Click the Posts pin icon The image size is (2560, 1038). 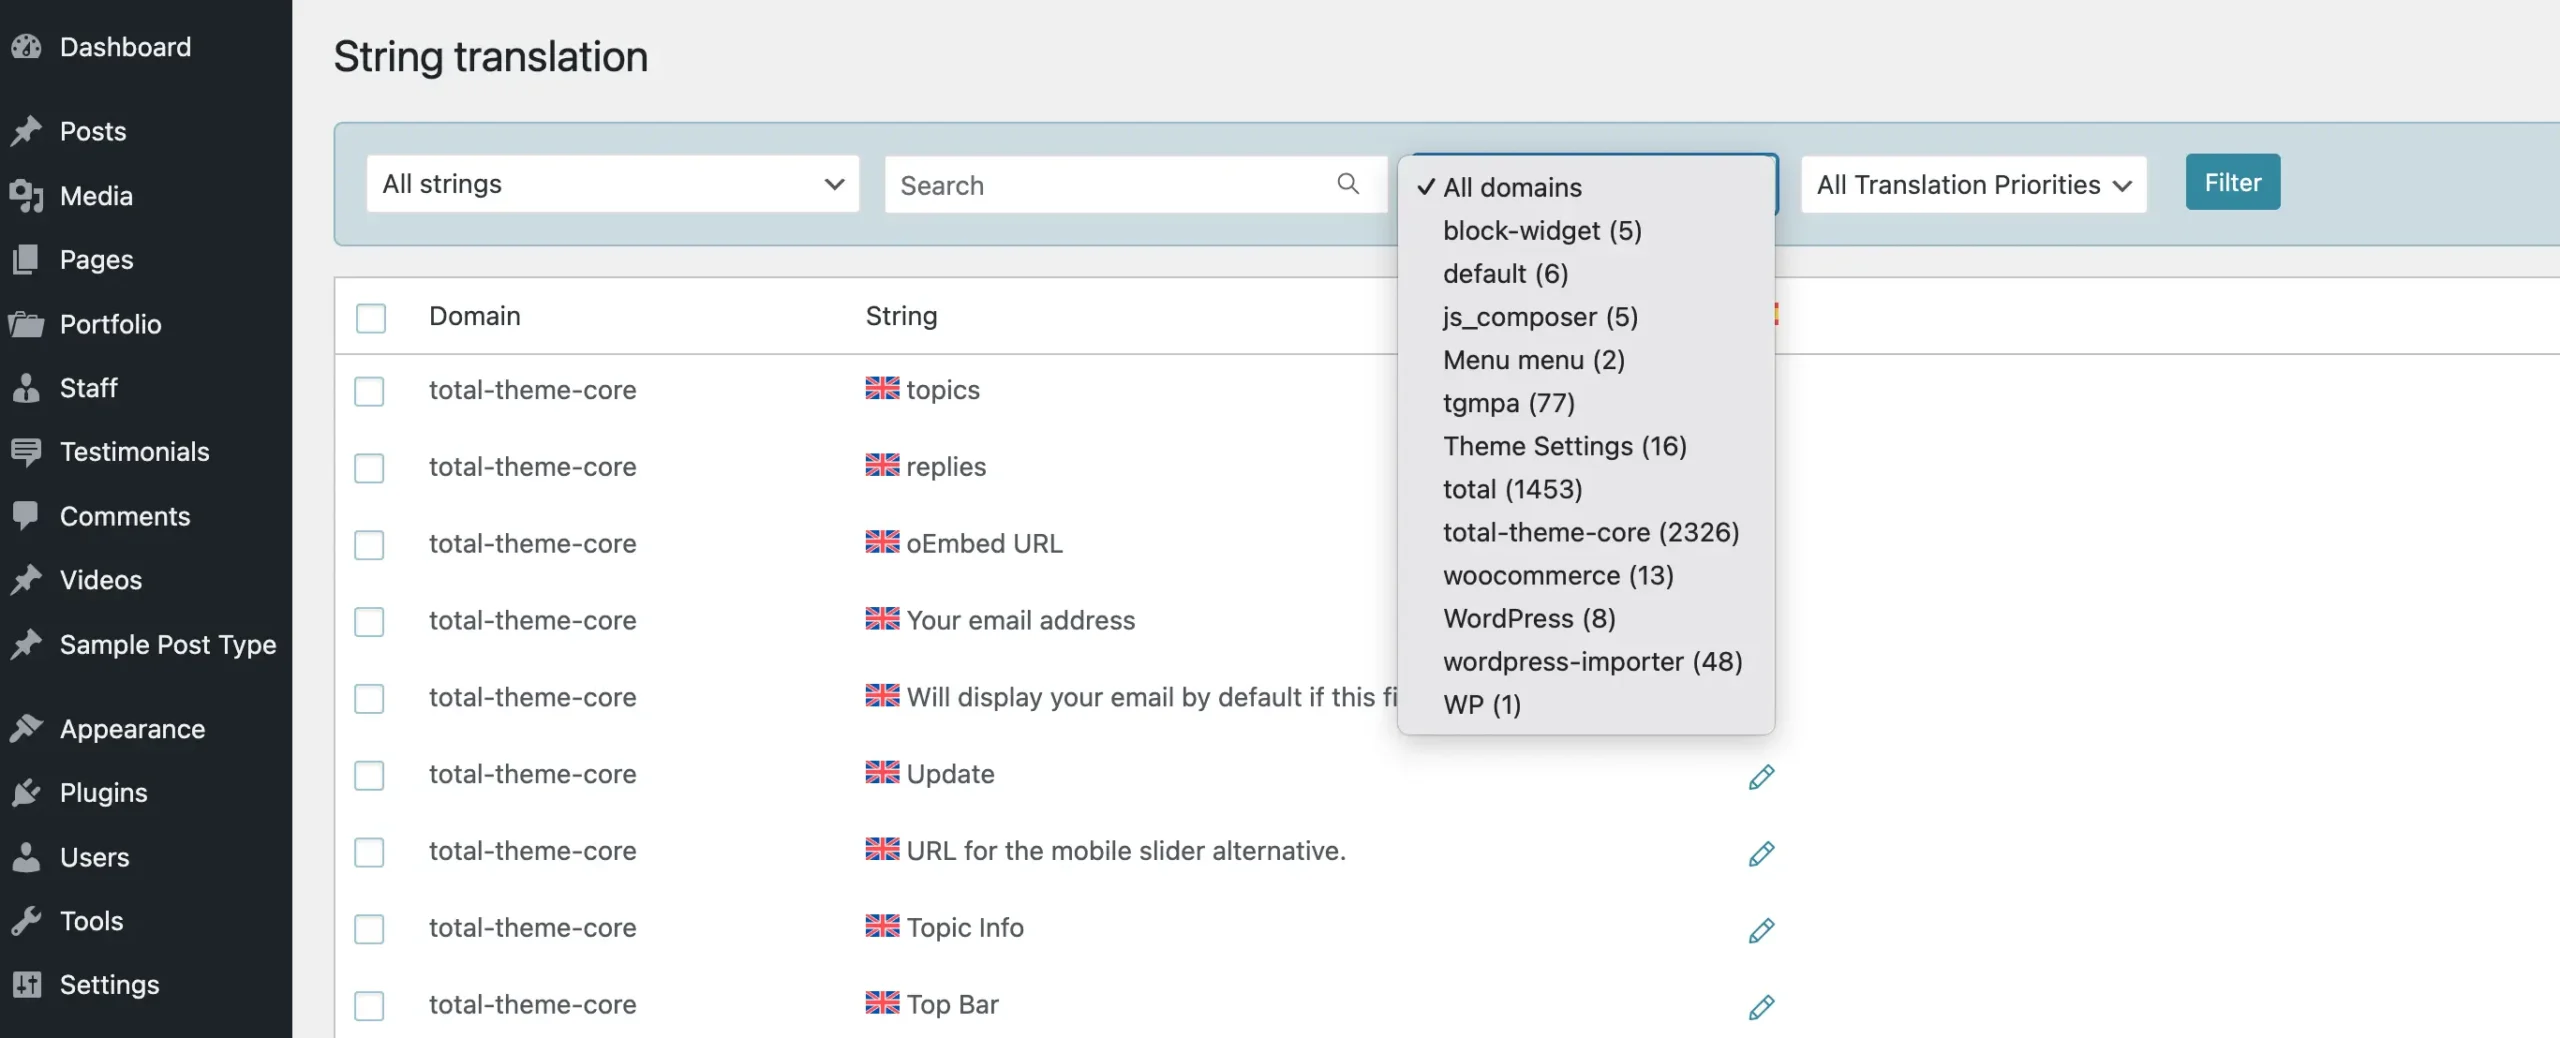click(27, 131)
